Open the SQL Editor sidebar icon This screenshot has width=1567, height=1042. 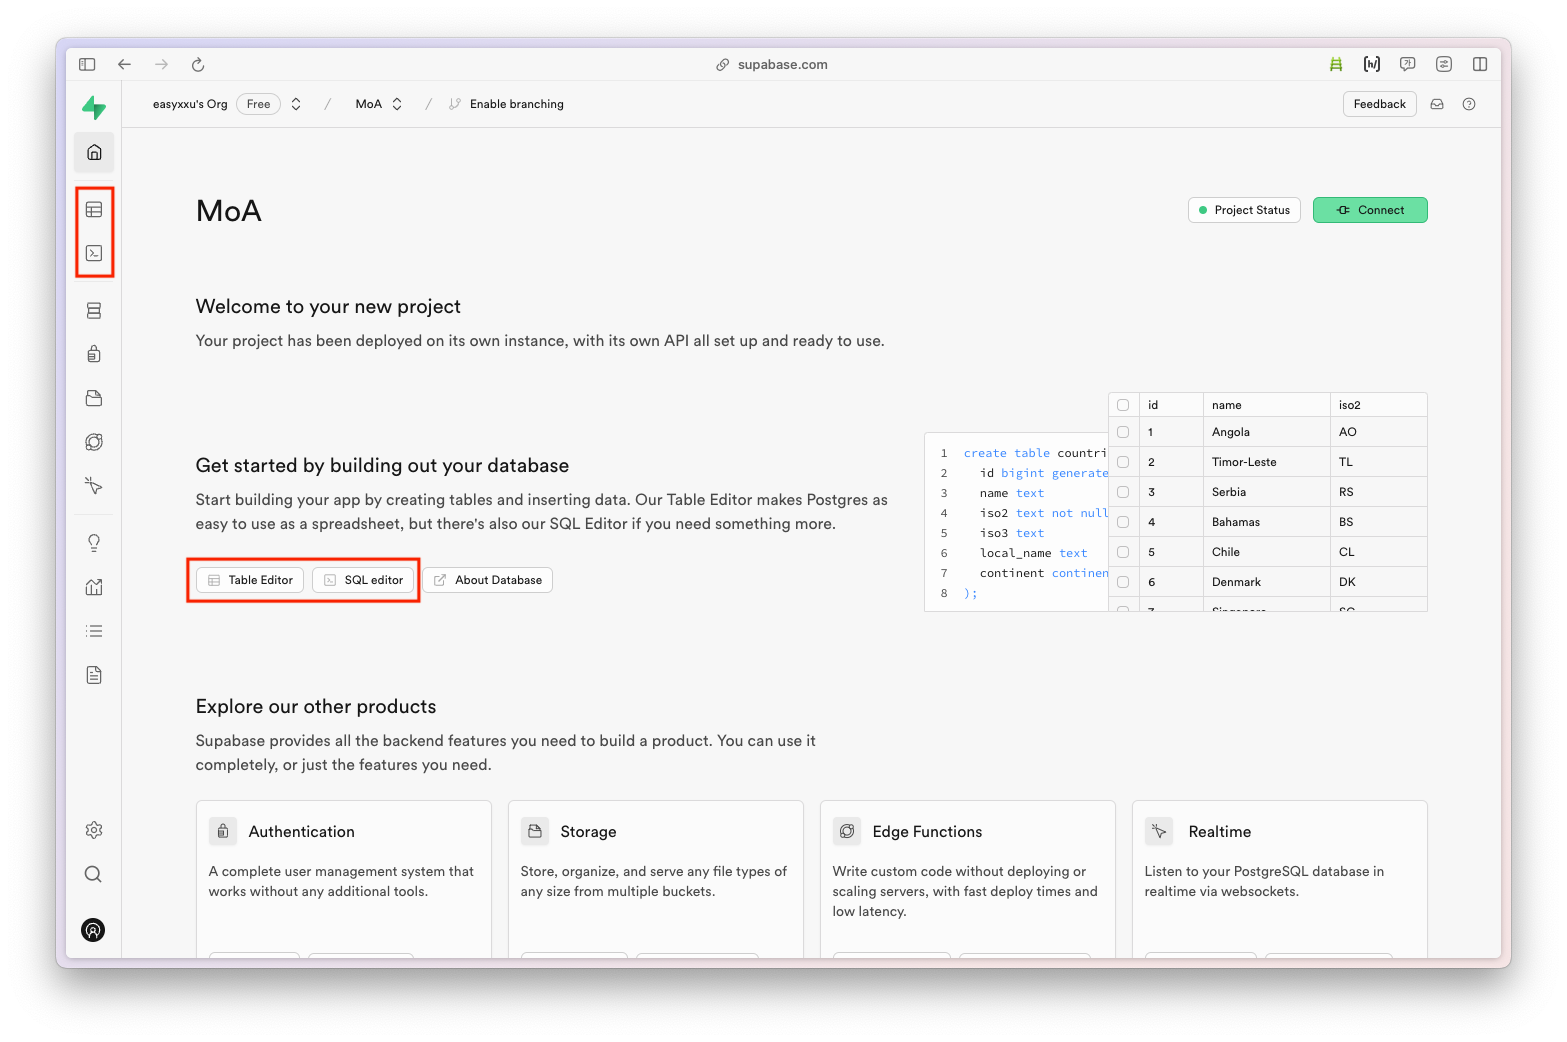tap(94, 253)
